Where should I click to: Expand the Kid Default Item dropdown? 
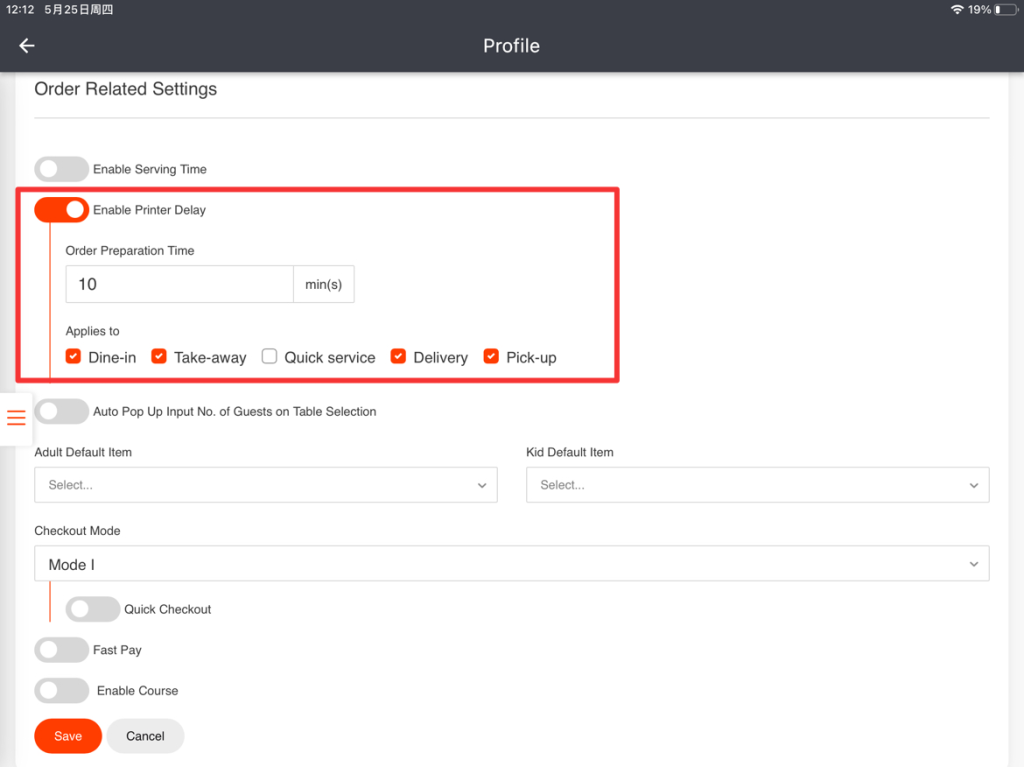[757, 485]
